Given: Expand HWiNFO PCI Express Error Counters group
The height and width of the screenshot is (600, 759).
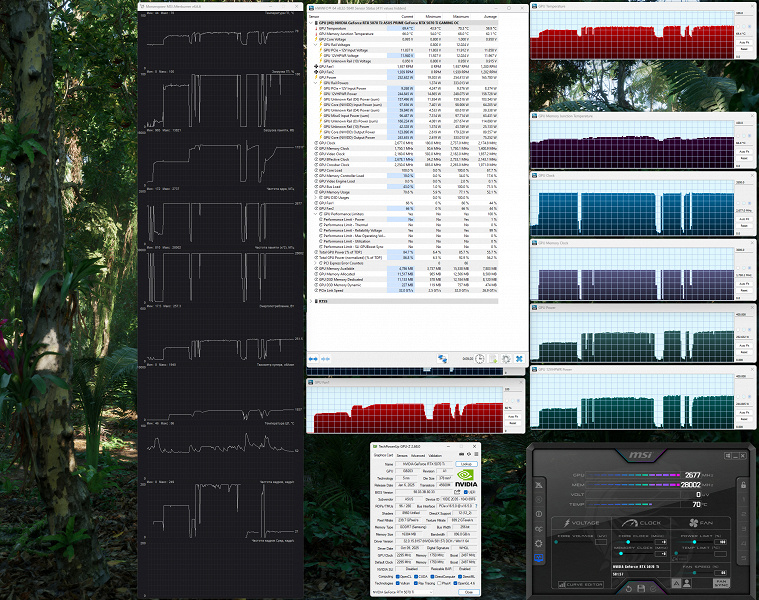Looking at the screenshot, I should [316, 263].
